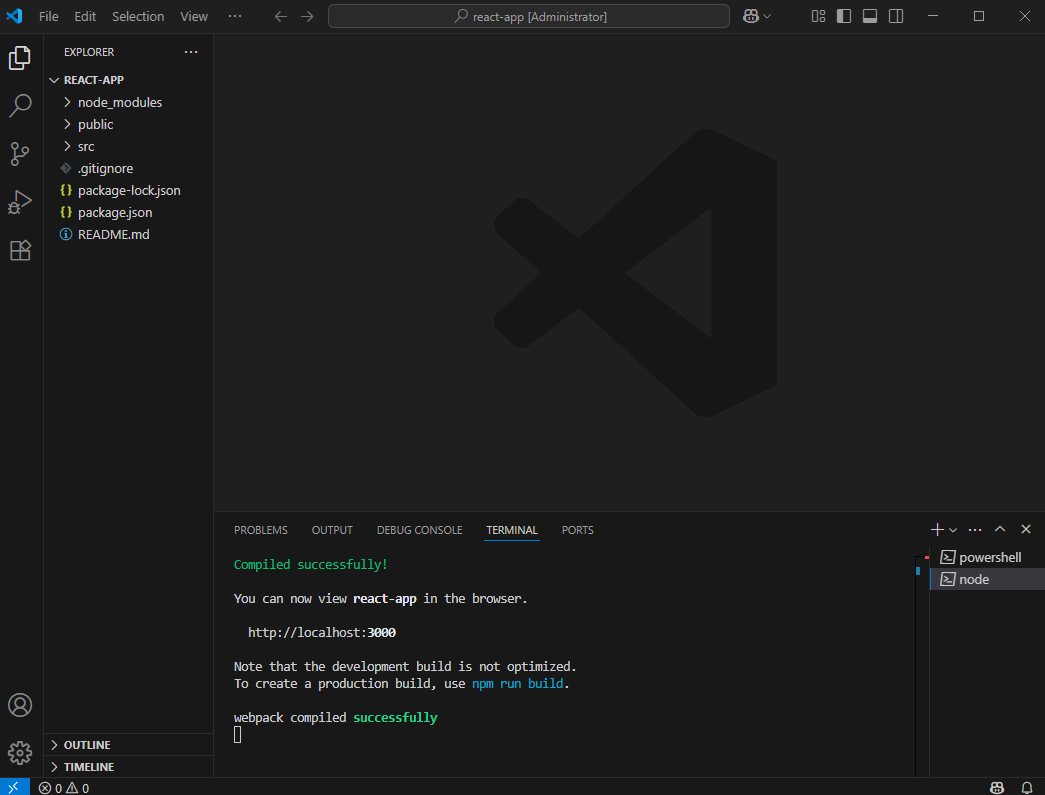Open the .gitignore file
The image size is (1045, 795).
point(130,168)
